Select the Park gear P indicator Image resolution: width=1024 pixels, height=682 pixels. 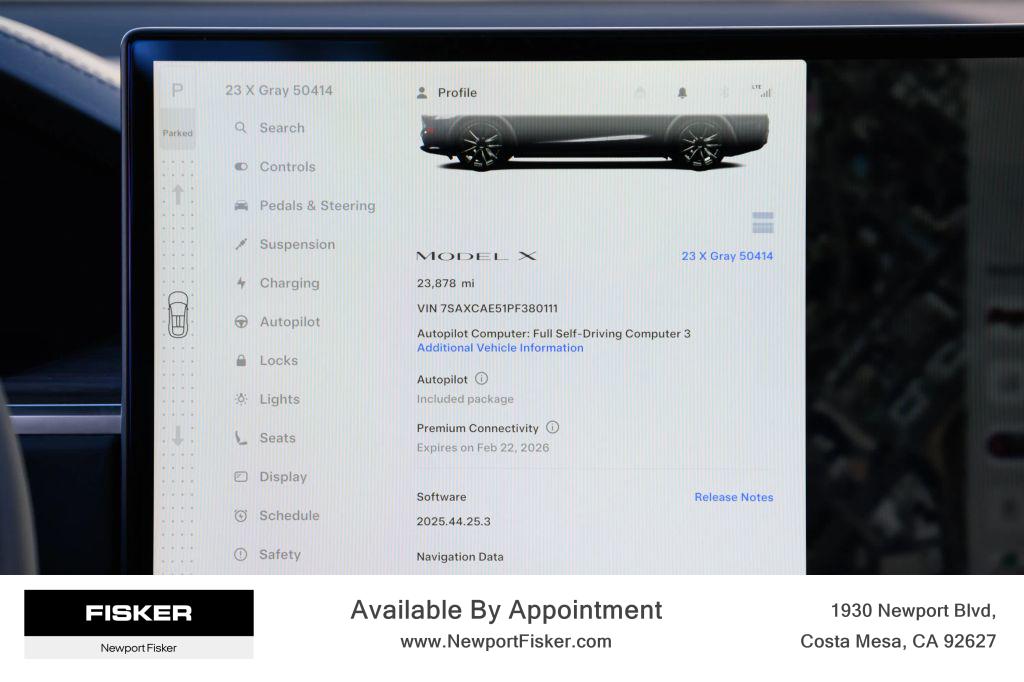click(178, 91)
